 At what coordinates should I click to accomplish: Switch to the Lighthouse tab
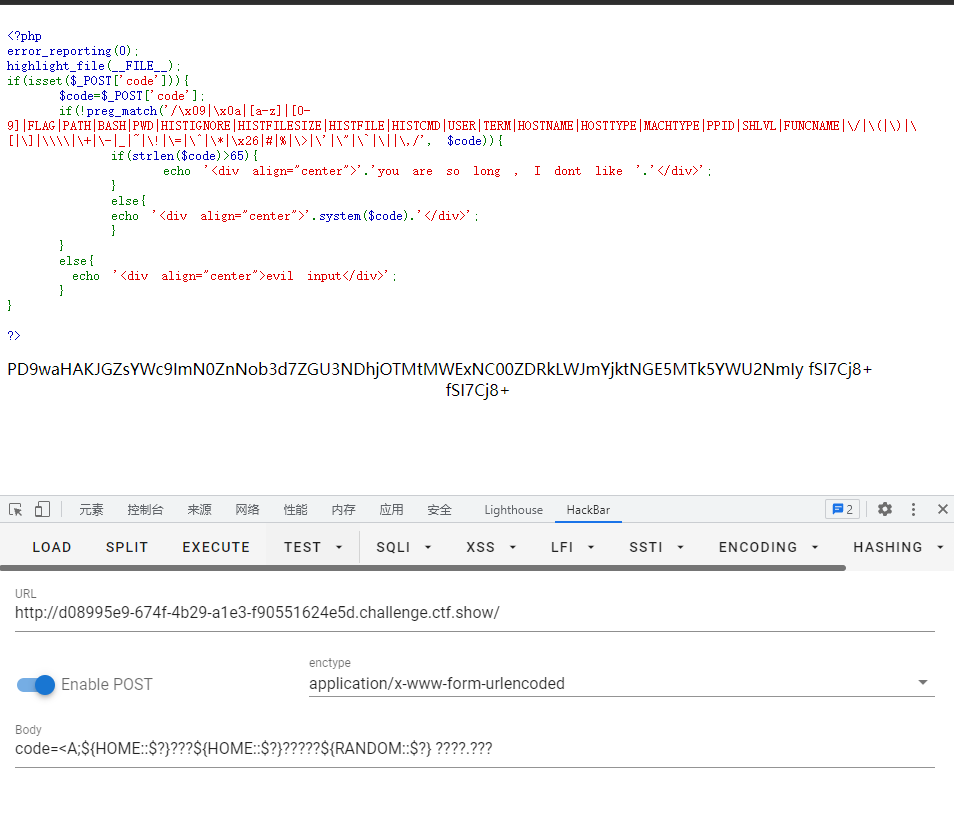pos(514,510)
